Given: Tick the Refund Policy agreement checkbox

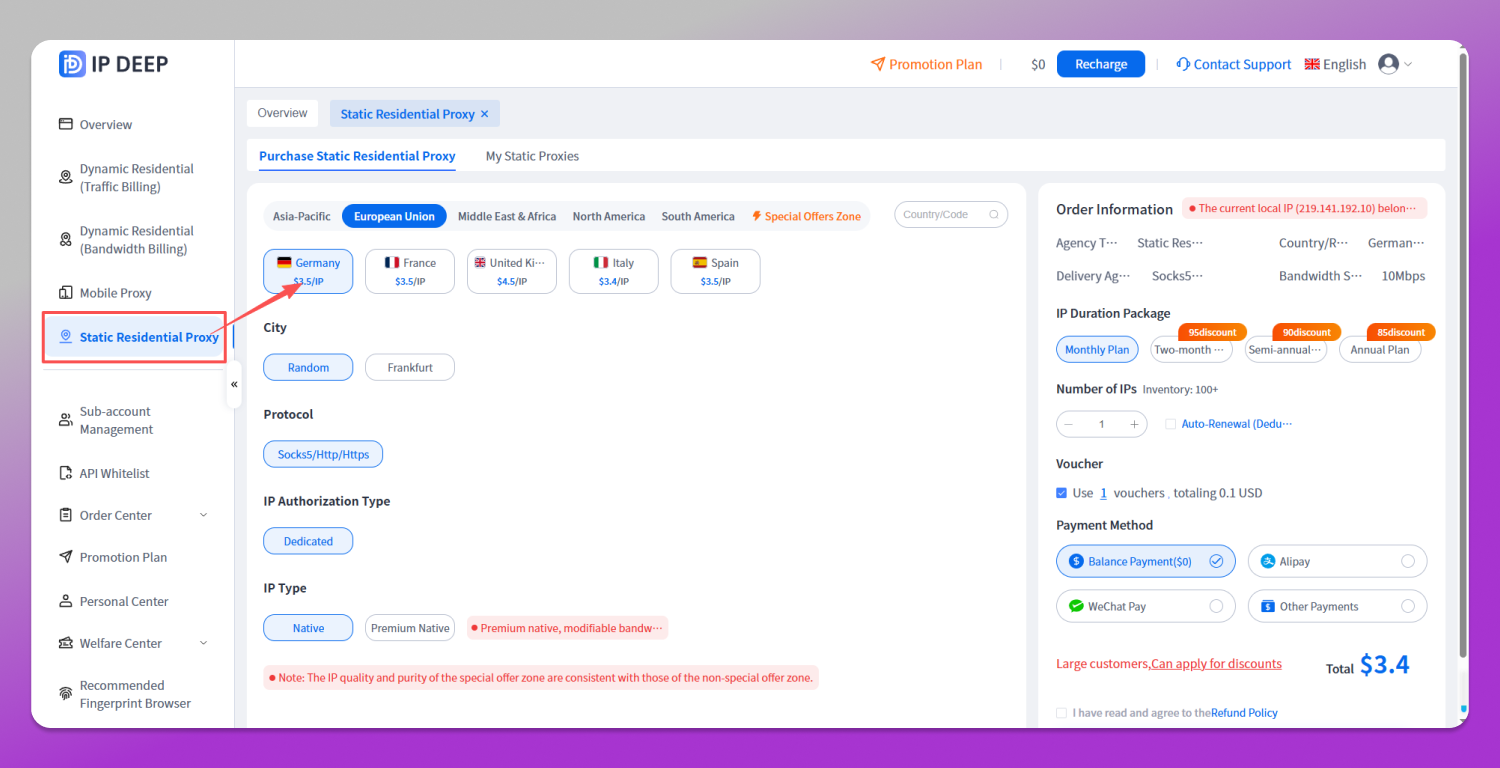Looking at the screenshot, I should coord(1061,713).
